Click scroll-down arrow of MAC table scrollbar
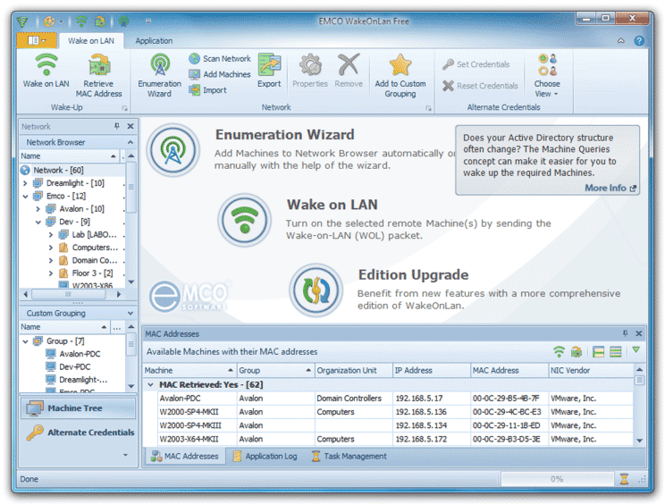The image size is (665, 504). coord(639,441)
